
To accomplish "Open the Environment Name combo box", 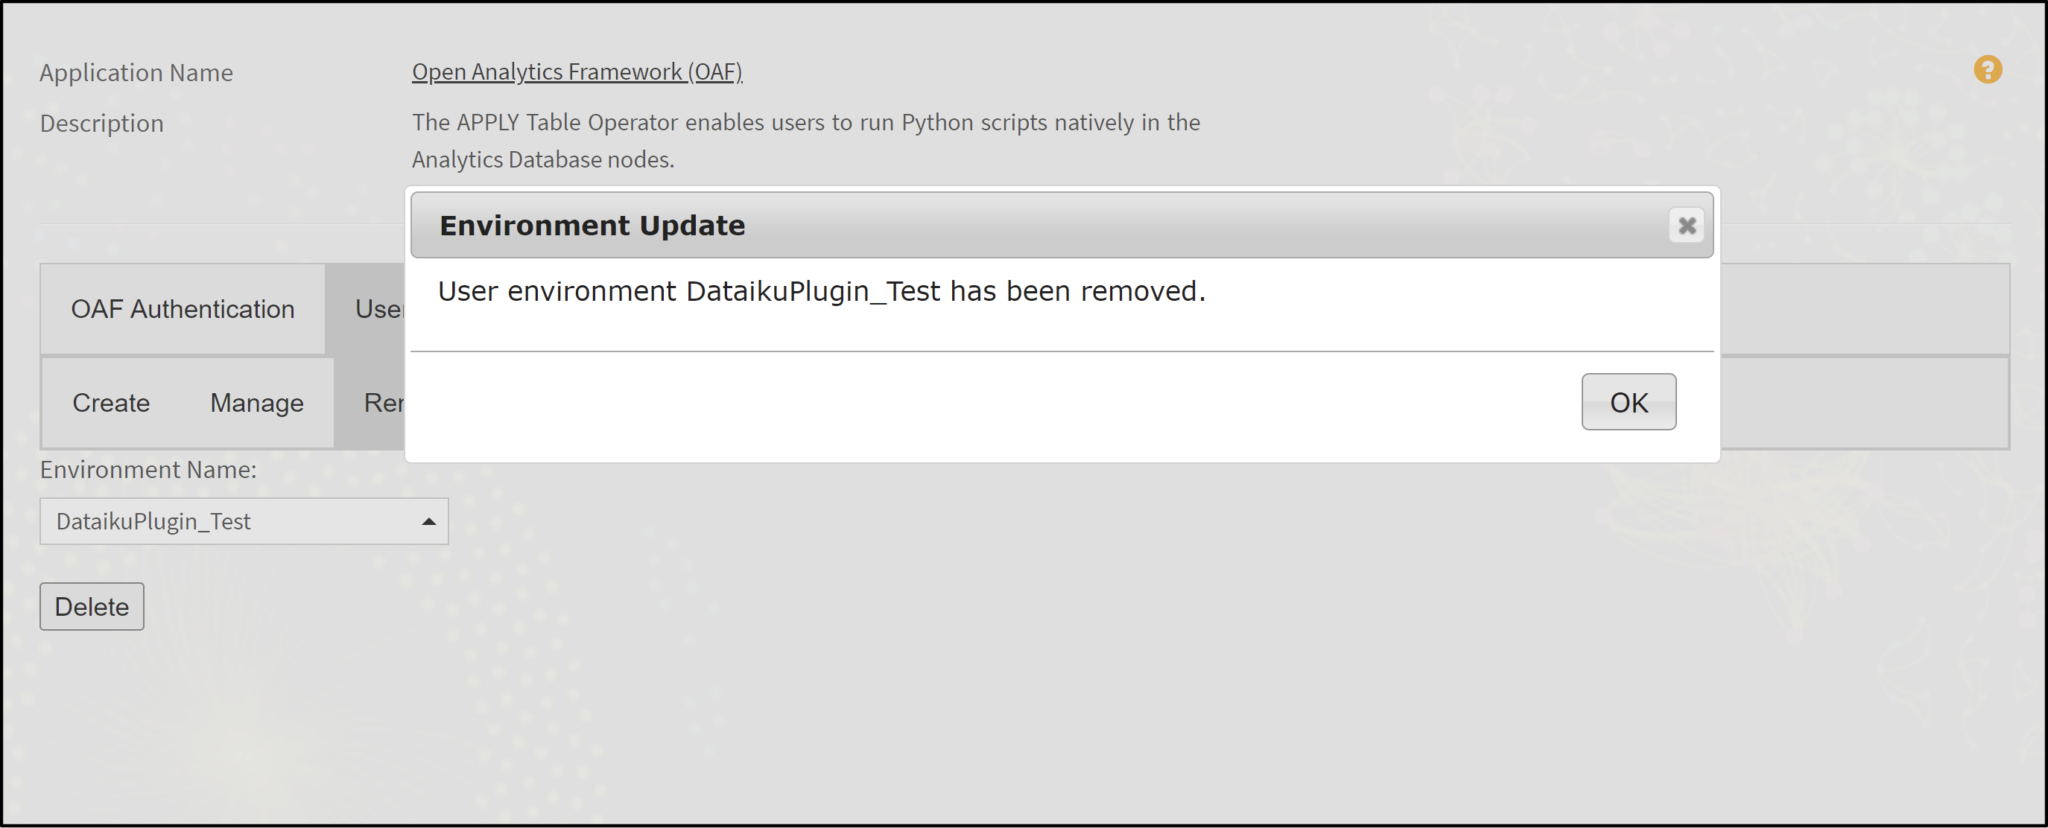I will tap(243, 522).
